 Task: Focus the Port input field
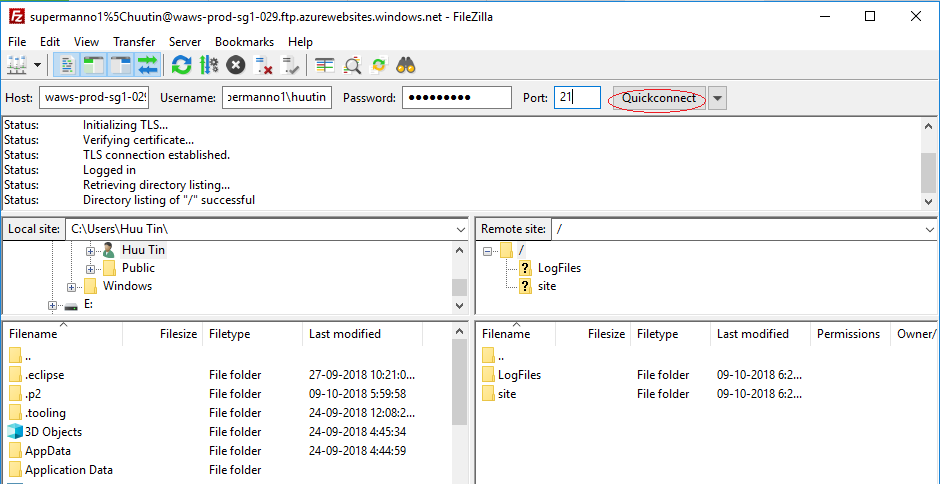(x=577, y=98)
